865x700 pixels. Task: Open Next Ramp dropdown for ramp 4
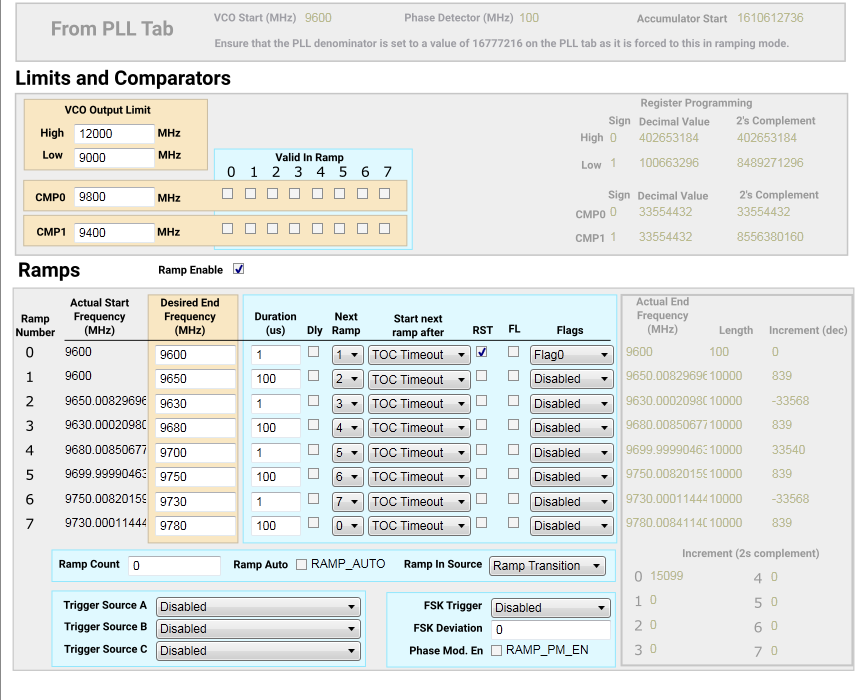point(347,452)
